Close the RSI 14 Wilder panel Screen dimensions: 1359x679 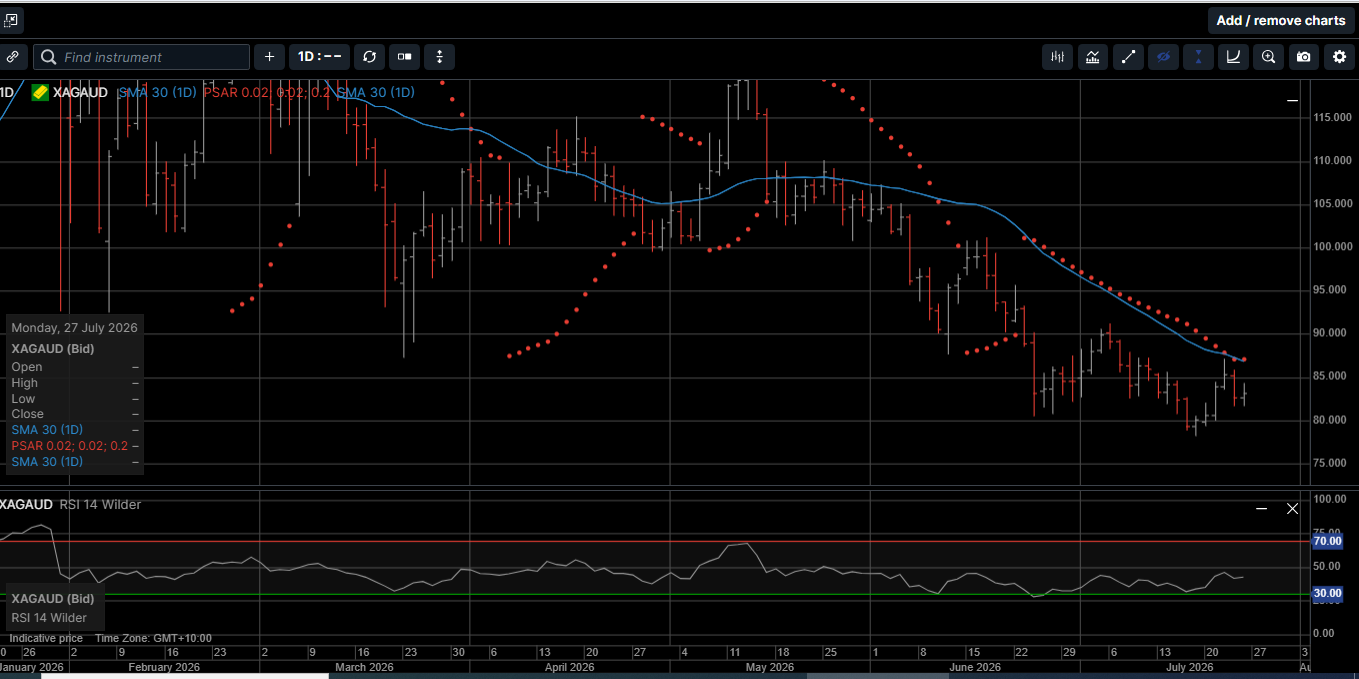[x=1292, y=509]
